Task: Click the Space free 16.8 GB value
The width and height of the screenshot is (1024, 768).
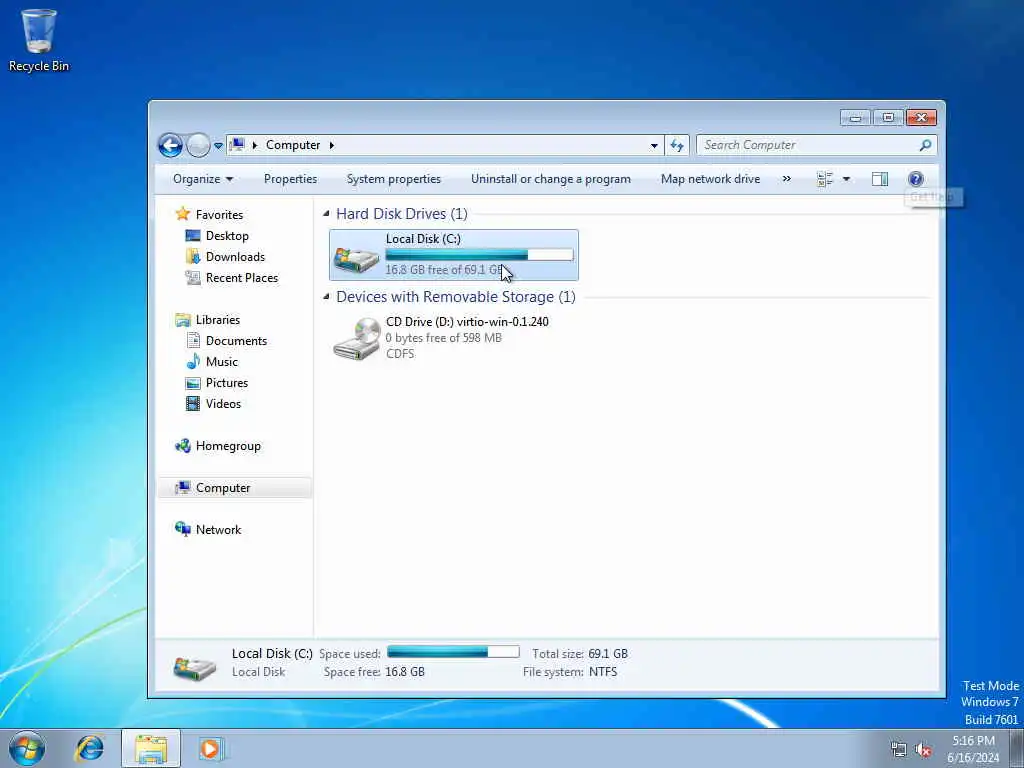Action: pos(405,672)
